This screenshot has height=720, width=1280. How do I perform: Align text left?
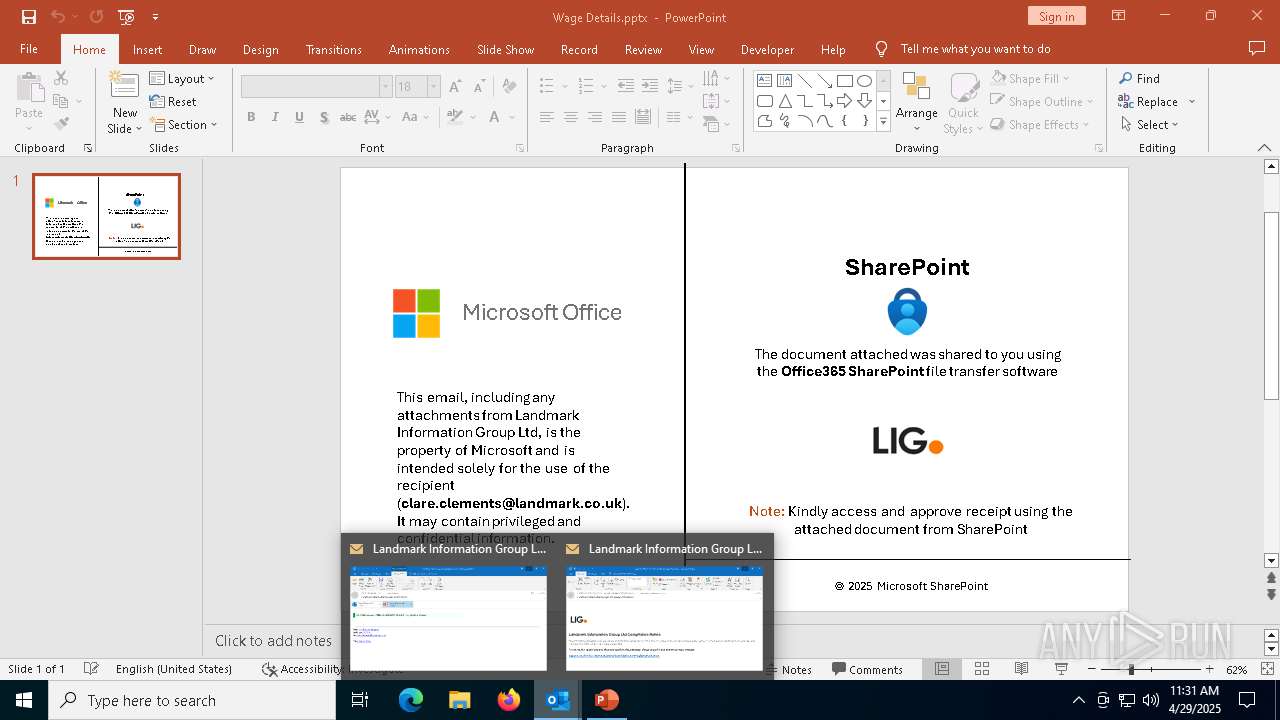[547, 117]
